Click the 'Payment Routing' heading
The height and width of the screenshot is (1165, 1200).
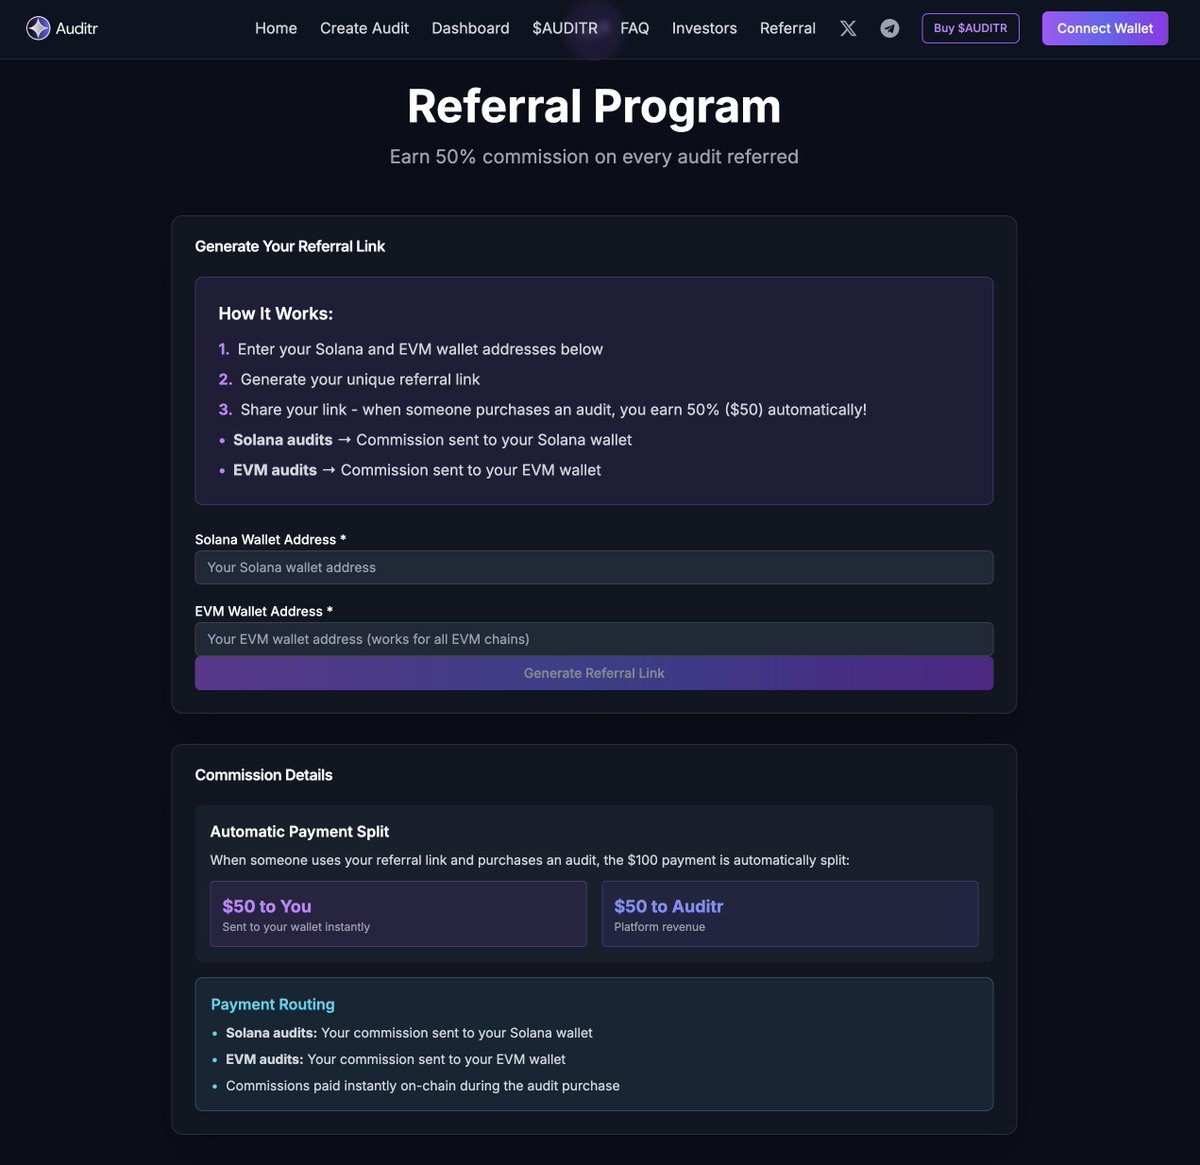pos(273,1004)
